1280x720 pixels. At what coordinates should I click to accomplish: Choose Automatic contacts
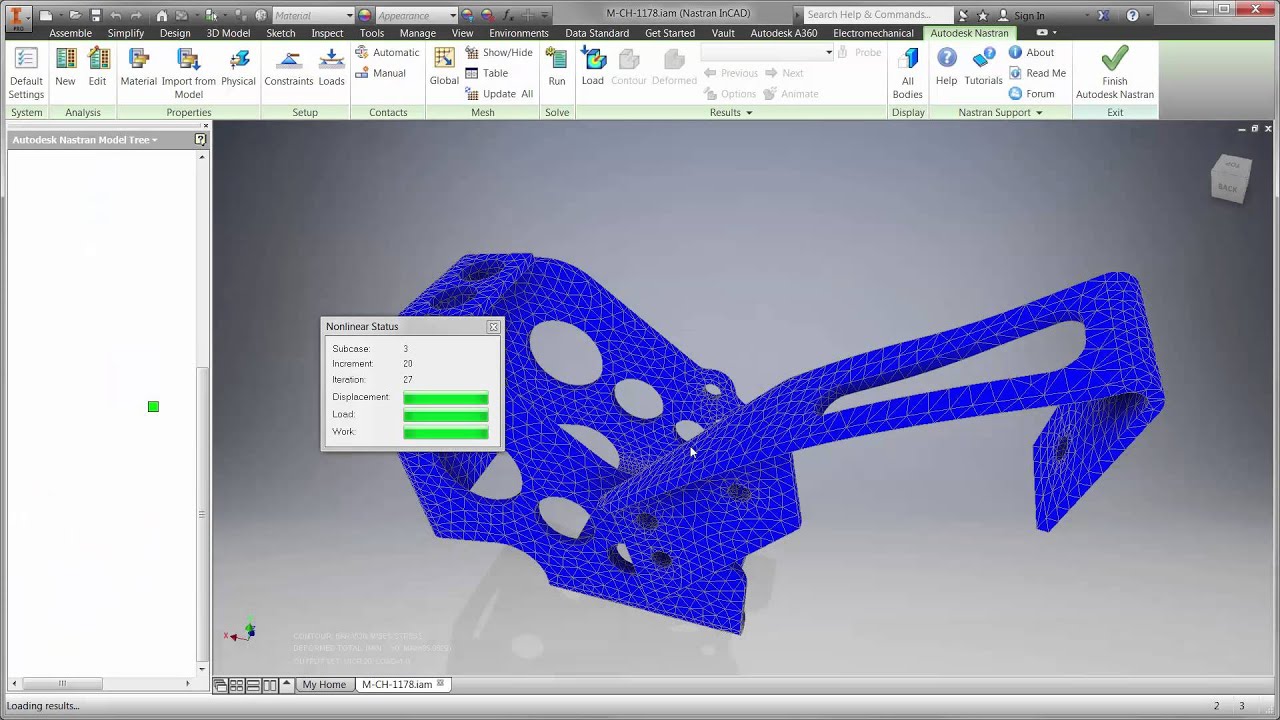[387, 52]
